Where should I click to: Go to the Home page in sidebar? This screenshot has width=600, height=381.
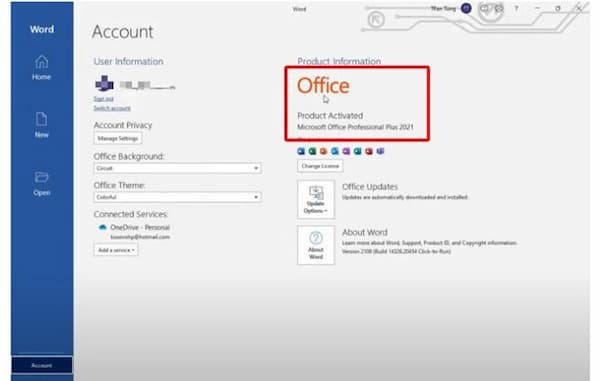click(41, 68)
